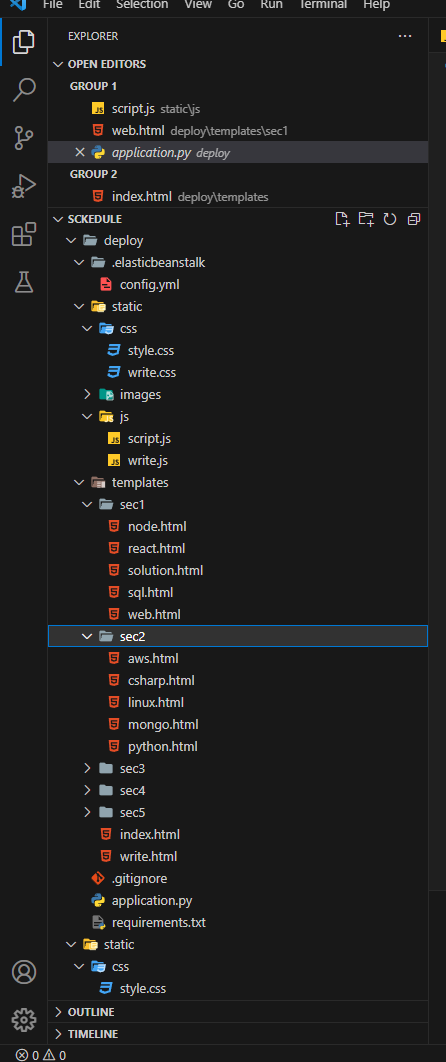This screenshot has height=1062, width=446.
Task: Open the Accounts profile icon
Action: (24, 972)
